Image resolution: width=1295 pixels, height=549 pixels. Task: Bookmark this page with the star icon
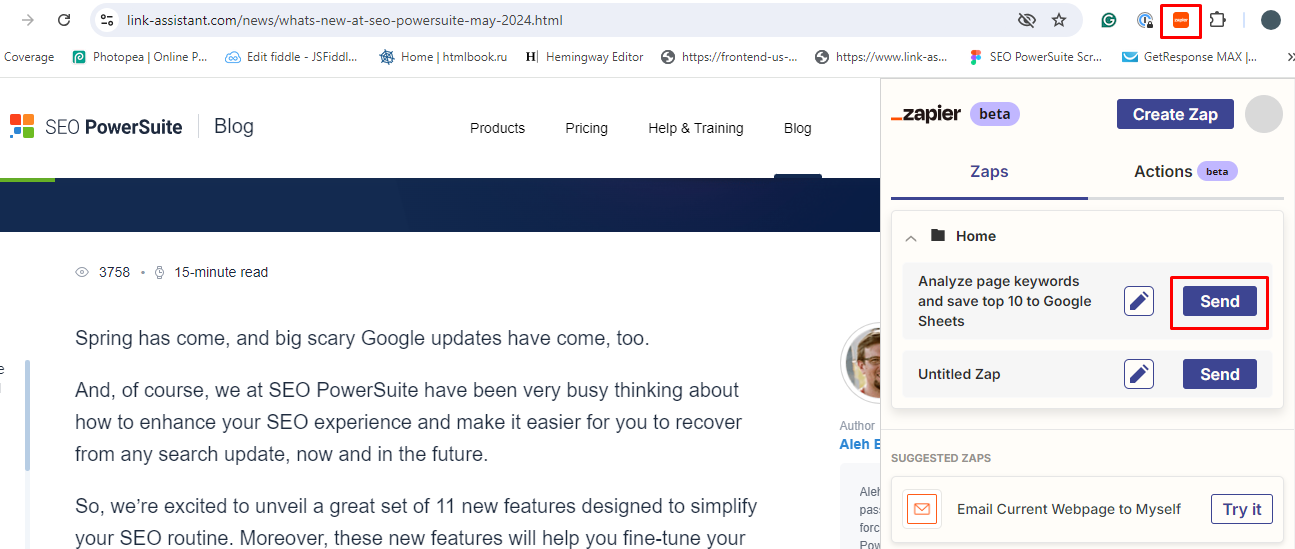(x=1059, y=20)
